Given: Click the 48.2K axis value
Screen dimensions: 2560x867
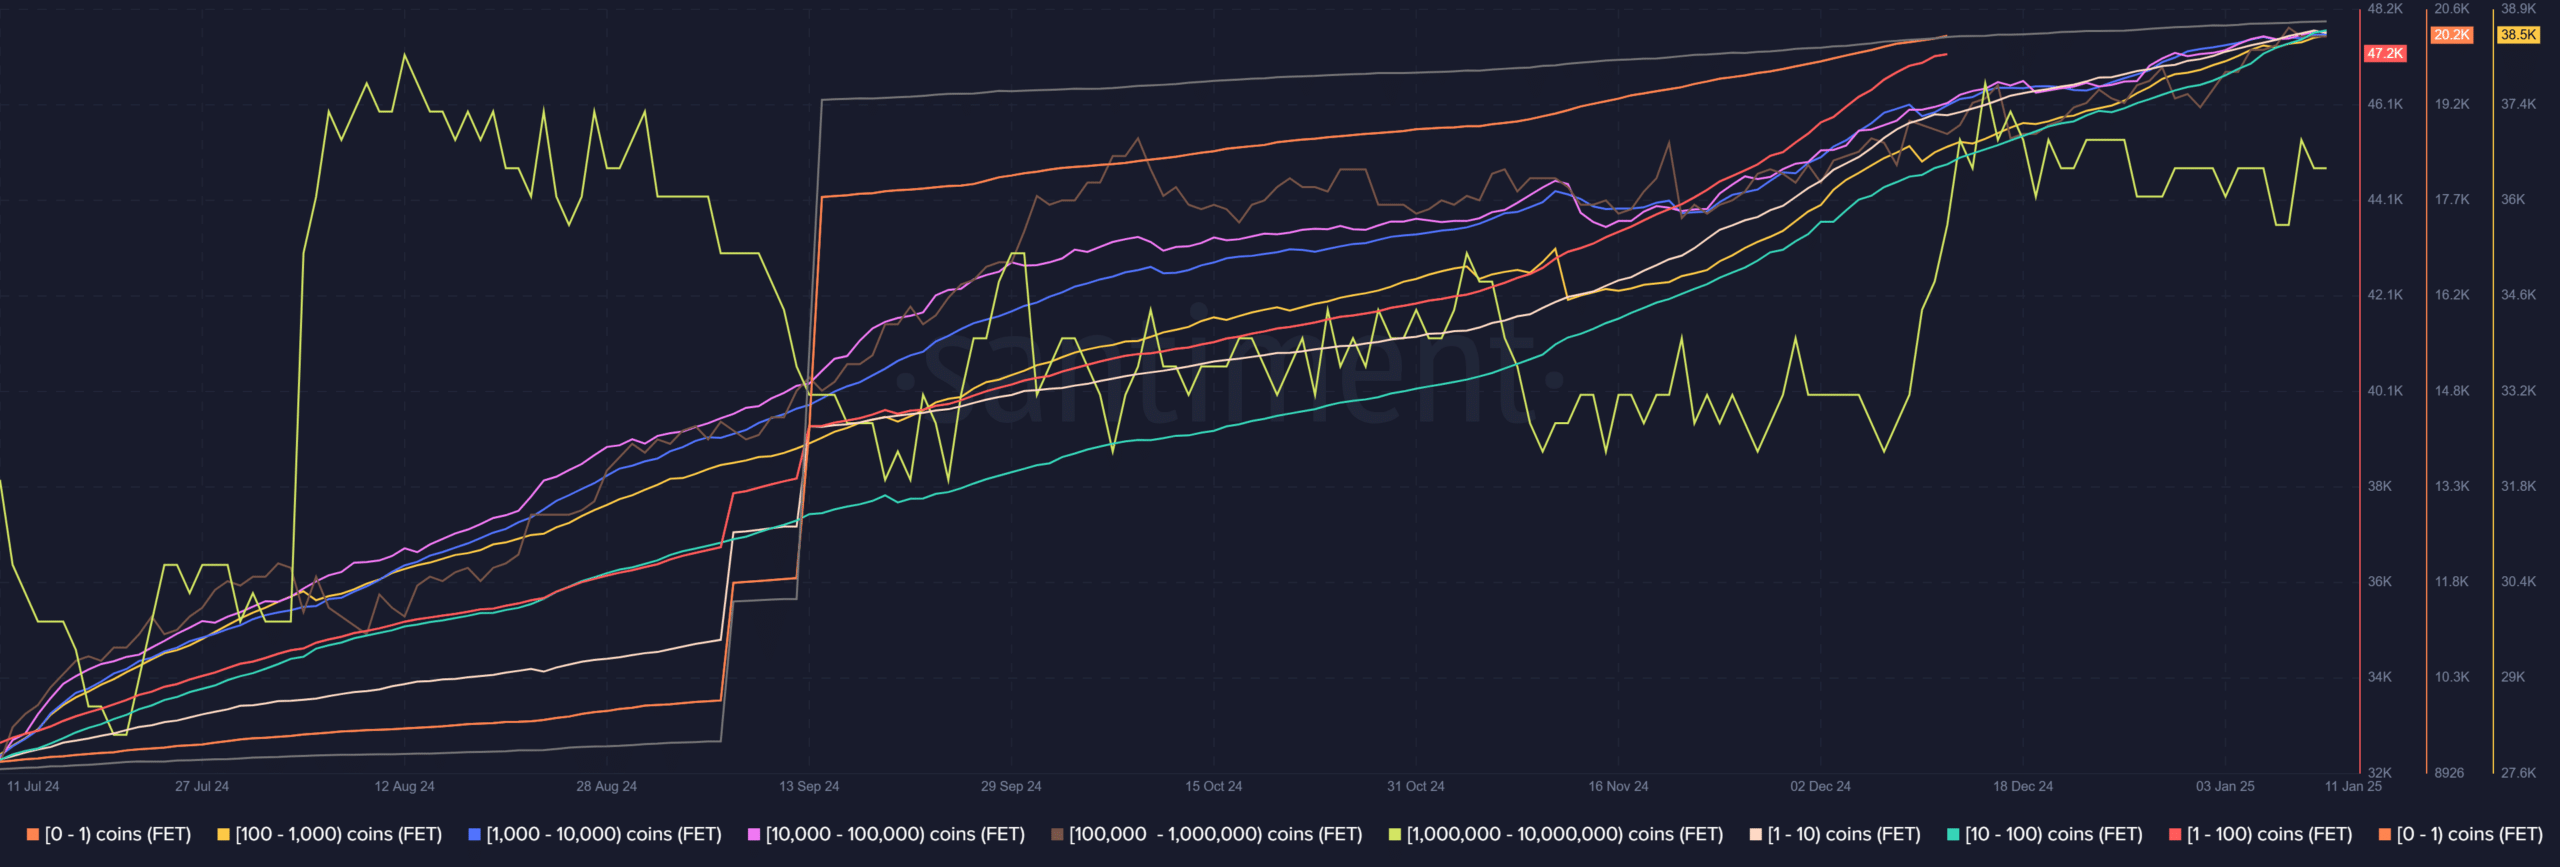Looking at the screenshot, I should point(2385,9).
